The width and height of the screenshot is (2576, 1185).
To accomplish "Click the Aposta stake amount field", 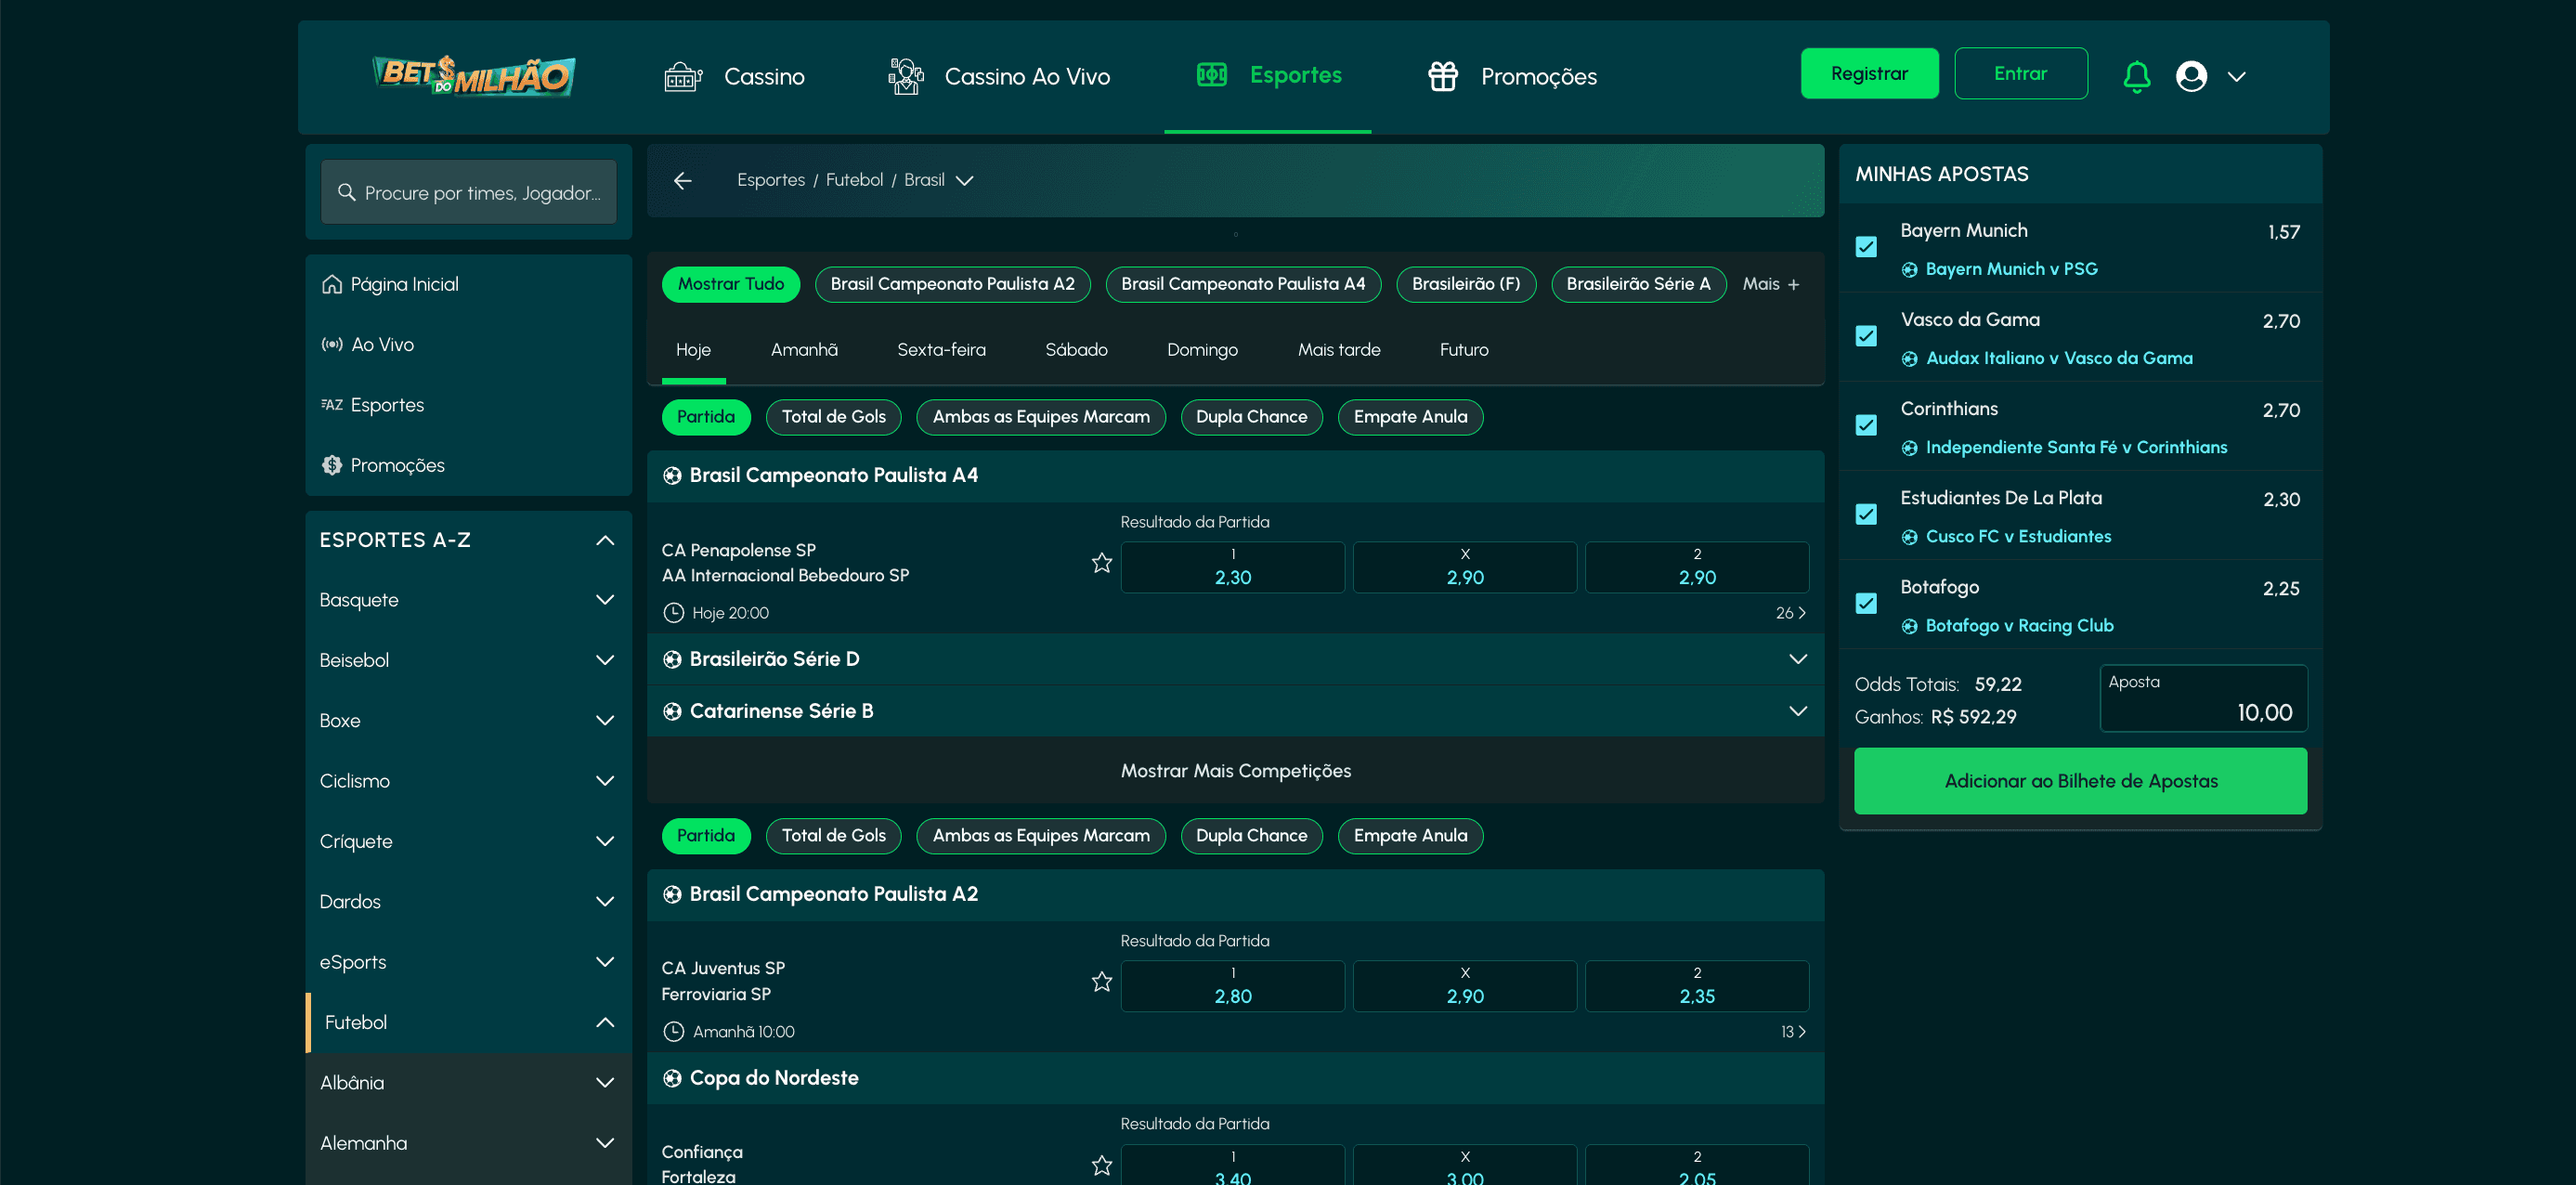I will coord(2203,698).
